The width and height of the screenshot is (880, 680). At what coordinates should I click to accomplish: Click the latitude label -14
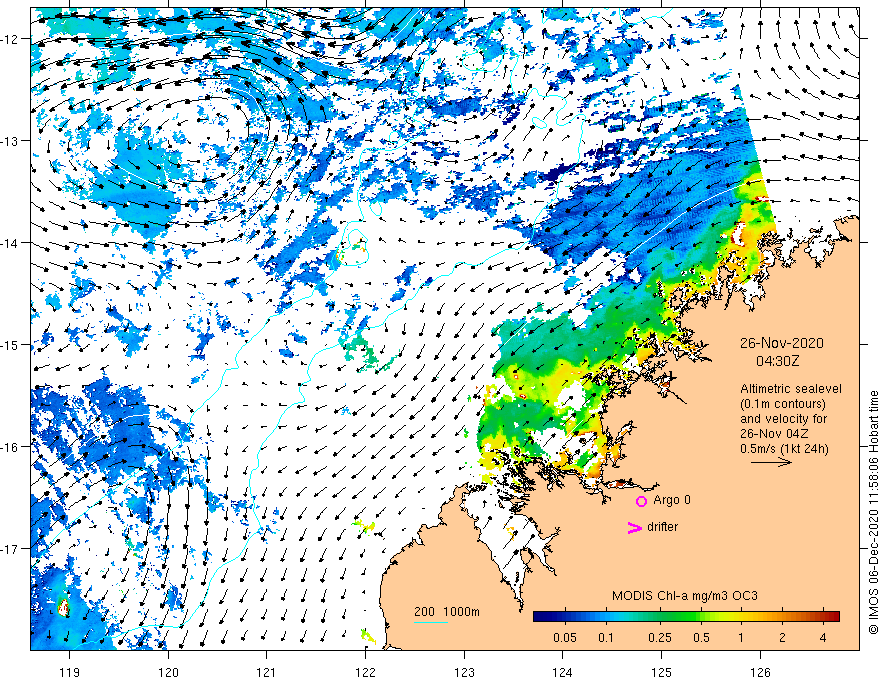click(x=10, y=243)
